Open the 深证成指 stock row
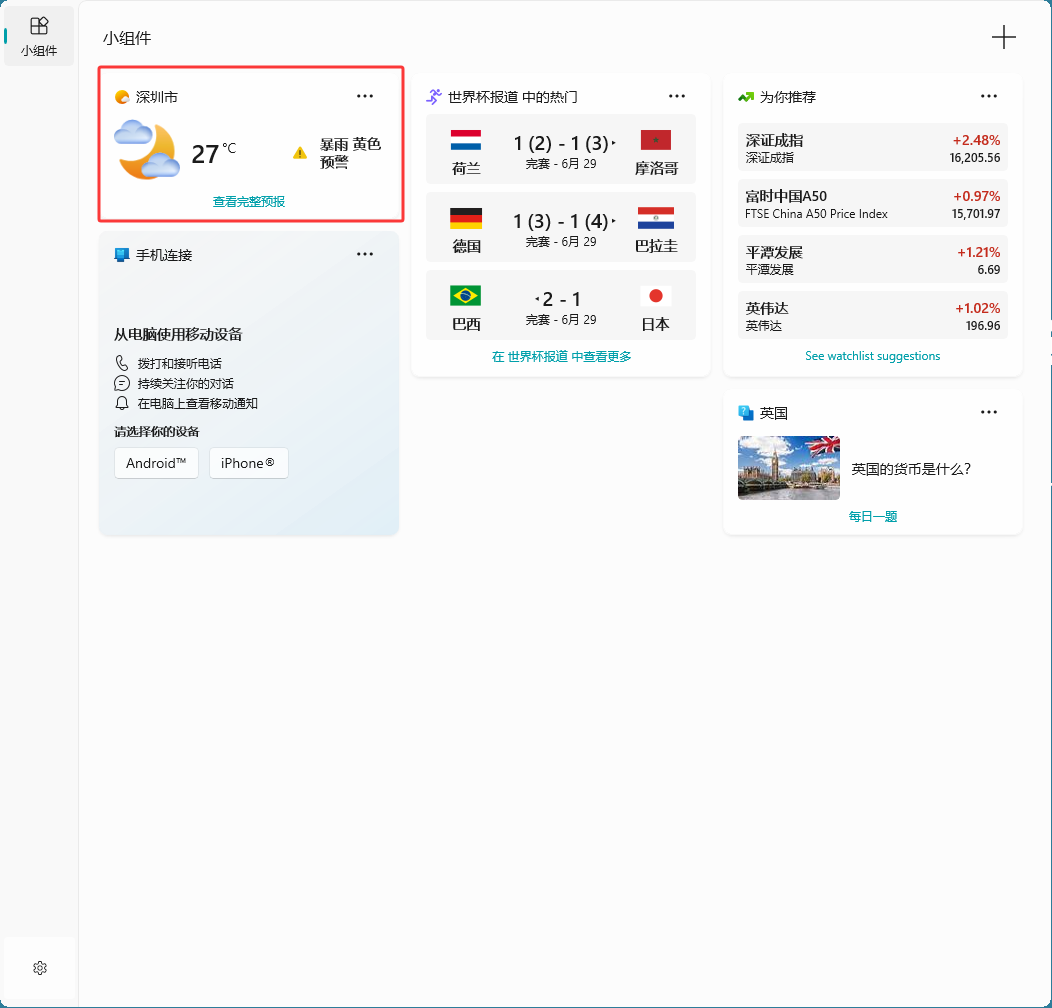The image size is (1052, 1008). [873, 147]
